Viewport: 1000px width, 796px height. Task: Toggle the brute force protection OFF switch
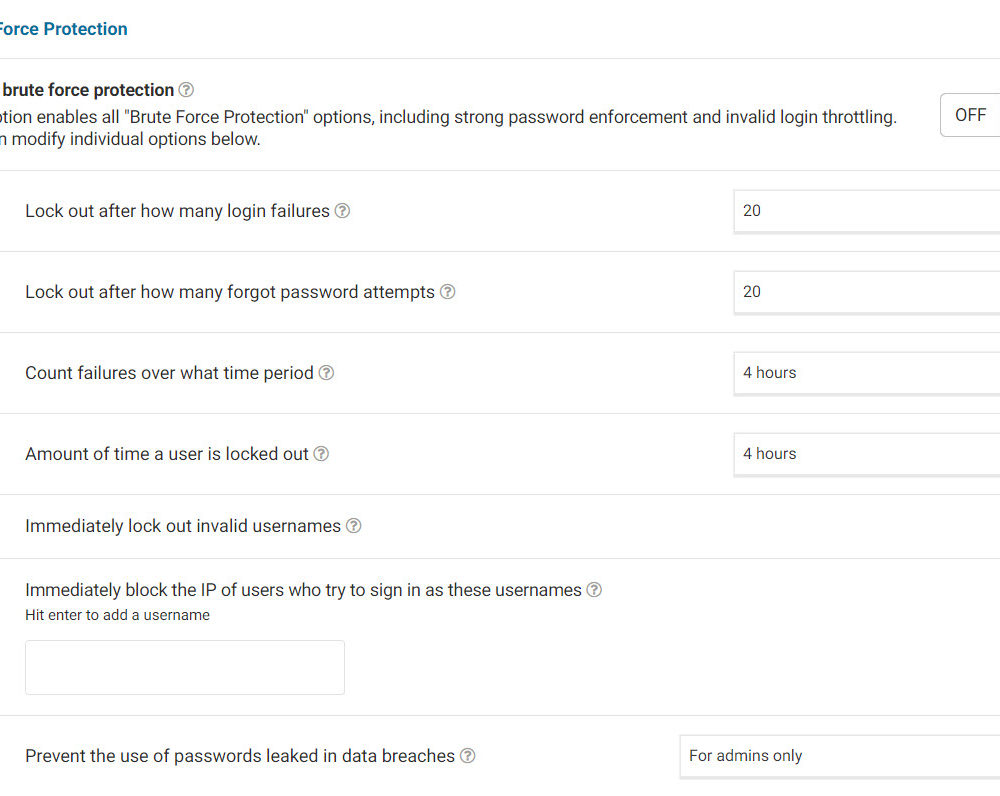969,115
